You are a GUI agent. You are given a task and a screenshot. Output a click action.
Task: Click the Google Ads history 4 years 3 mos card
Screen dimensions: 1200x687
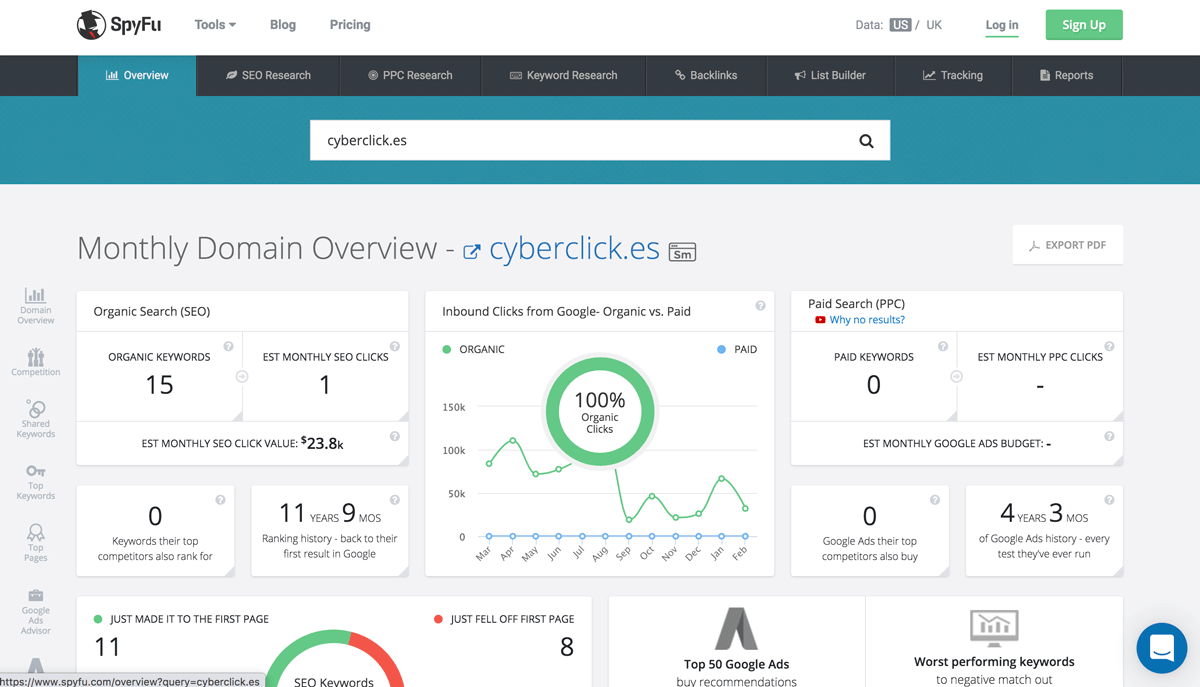(1044, 531)
